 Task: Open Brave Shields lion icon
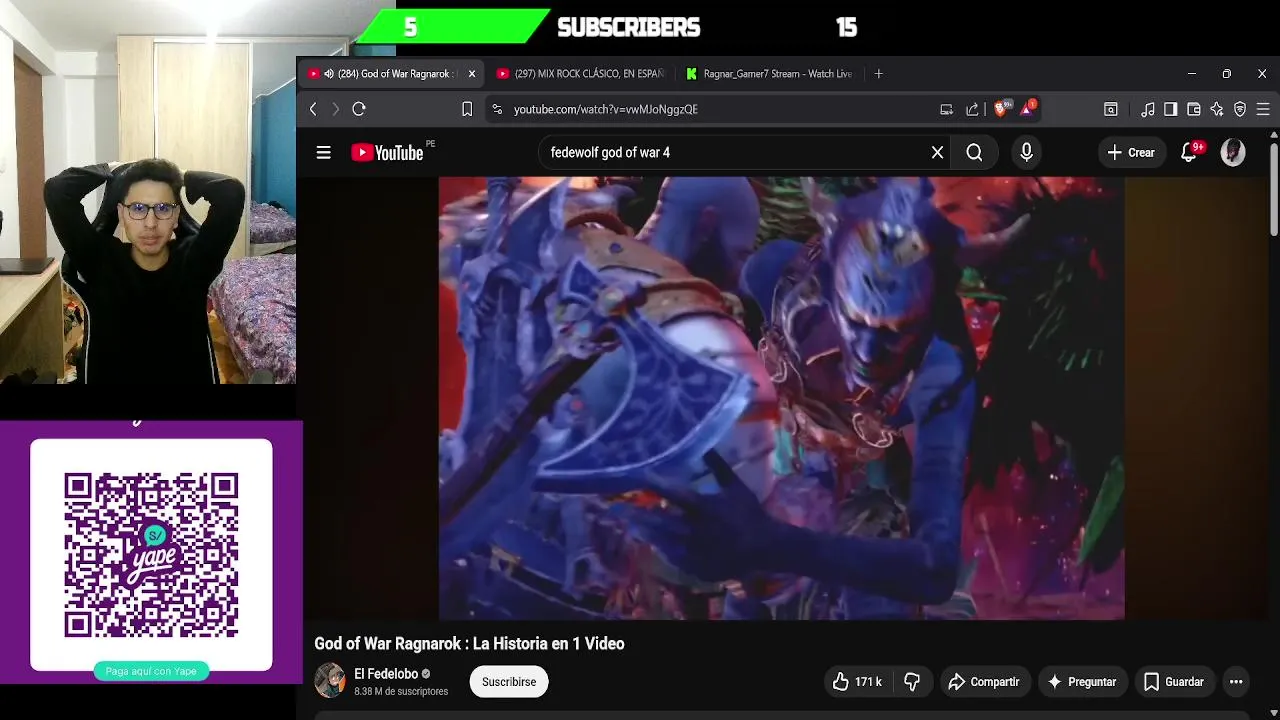click(x=1002, y=108)
